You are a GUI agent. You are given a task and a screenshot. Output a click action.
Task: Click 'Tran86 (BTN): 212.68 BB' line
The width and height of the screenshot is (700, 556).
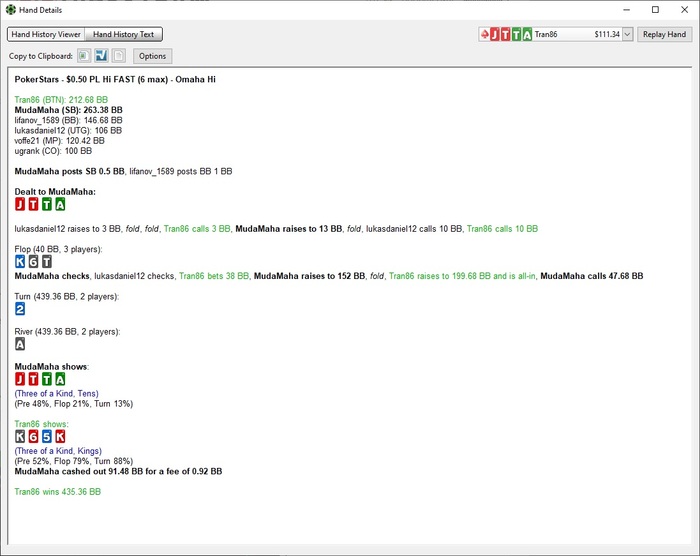click(x=61, y=100)
